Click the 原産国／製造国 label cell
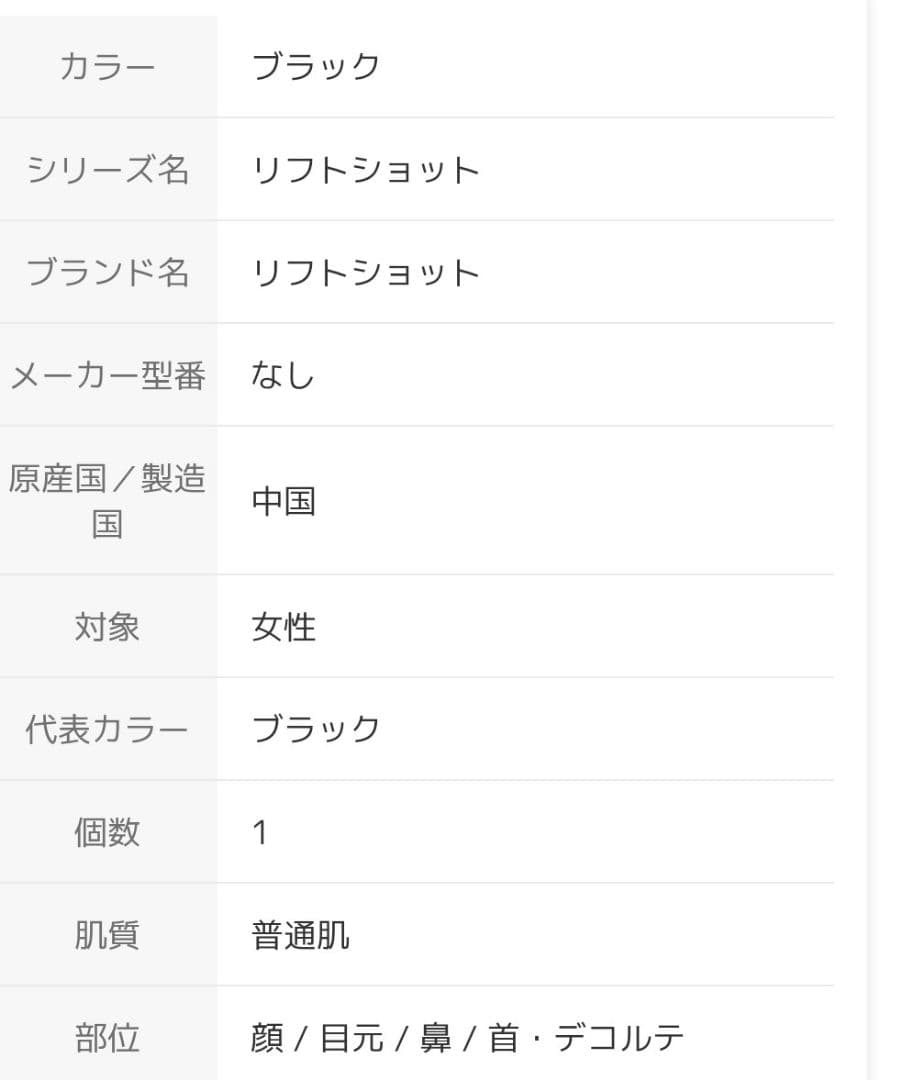 [107, 500]
